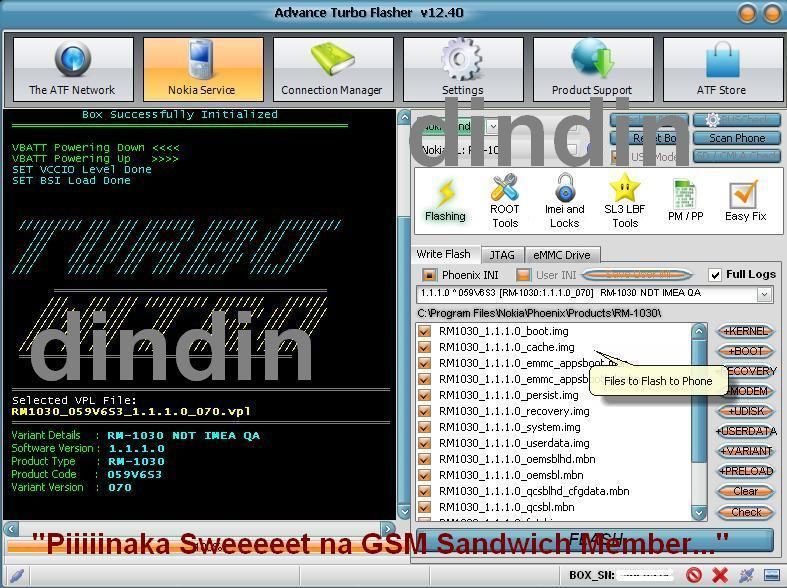This screenshot has width=787, height=588.
Task: Toggle the RM1030_1.1.1.0_system.img checkbox
Action: pos(425,427)
